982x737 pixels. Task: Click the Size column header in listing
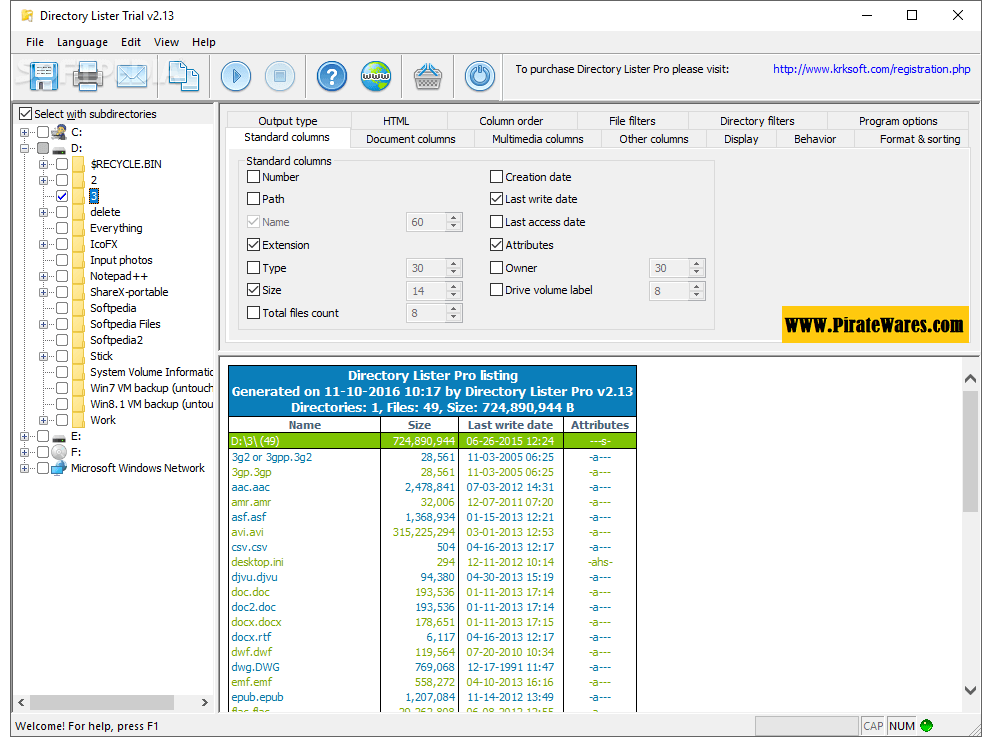coord(419,425)
